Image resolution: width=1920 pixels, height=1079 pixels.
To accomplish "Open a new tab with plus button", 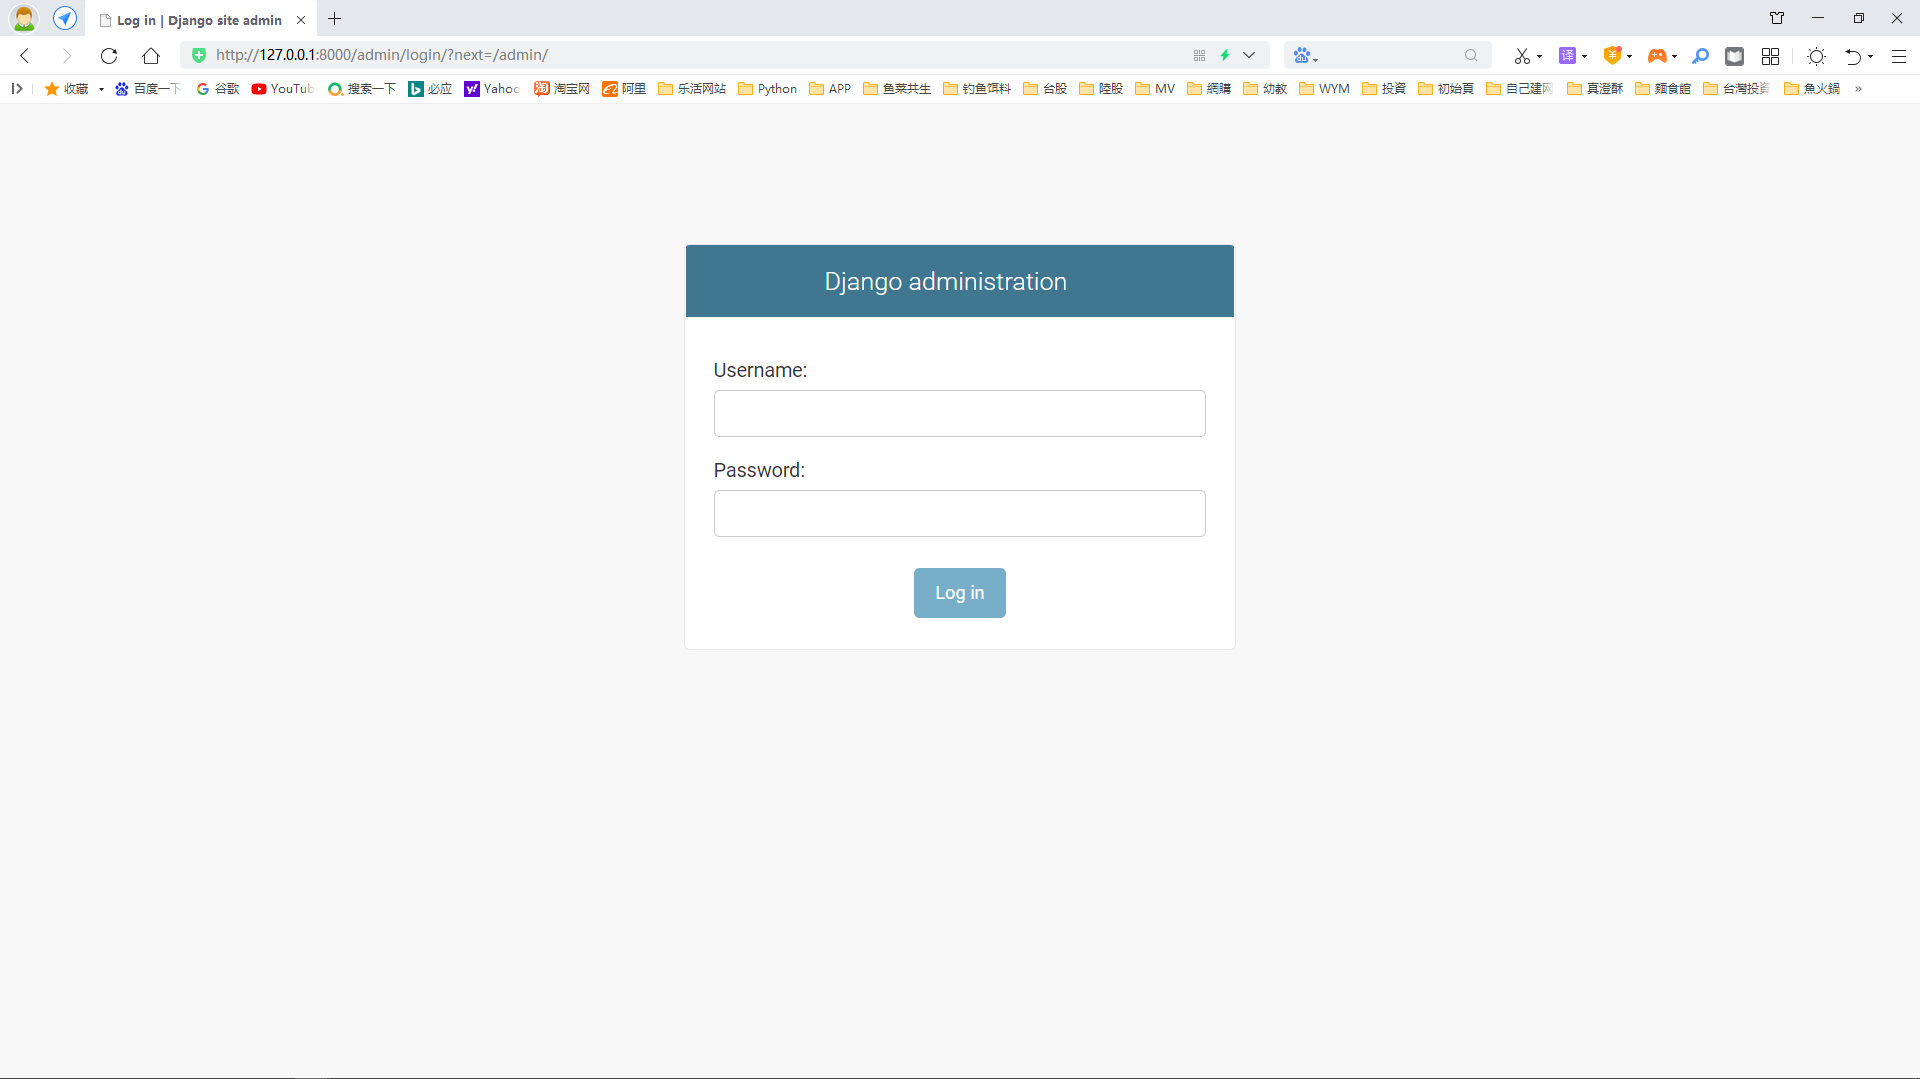I will click(x=335, y=19).
